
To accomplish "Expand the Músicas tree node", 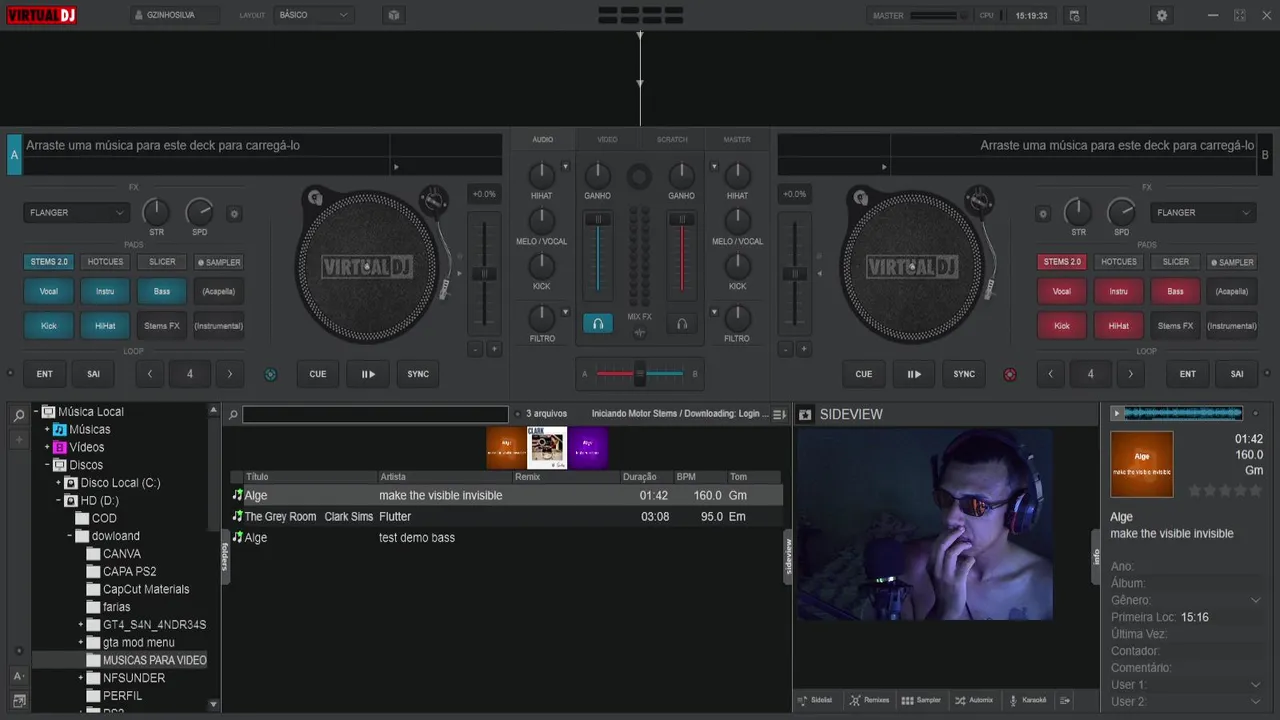I will (x=47, y=430).
